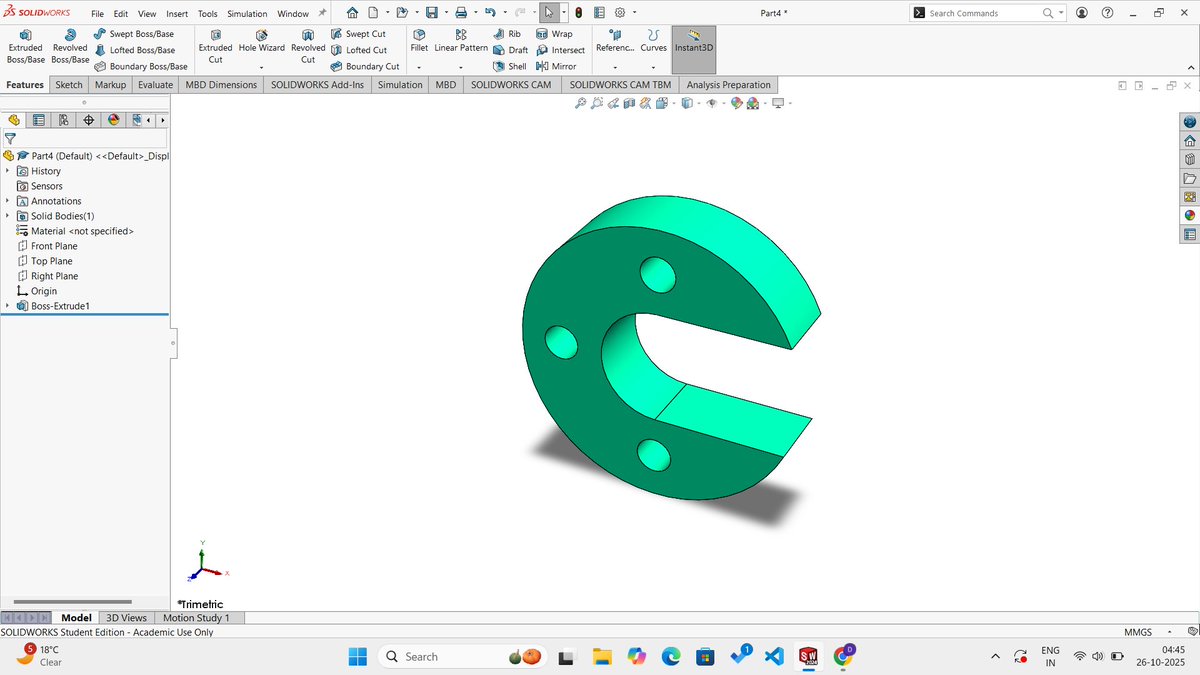Open dropdown under Linear Pattern
Image resolution: width=1200 pixels, height=675 pixels.
(461, 67)
